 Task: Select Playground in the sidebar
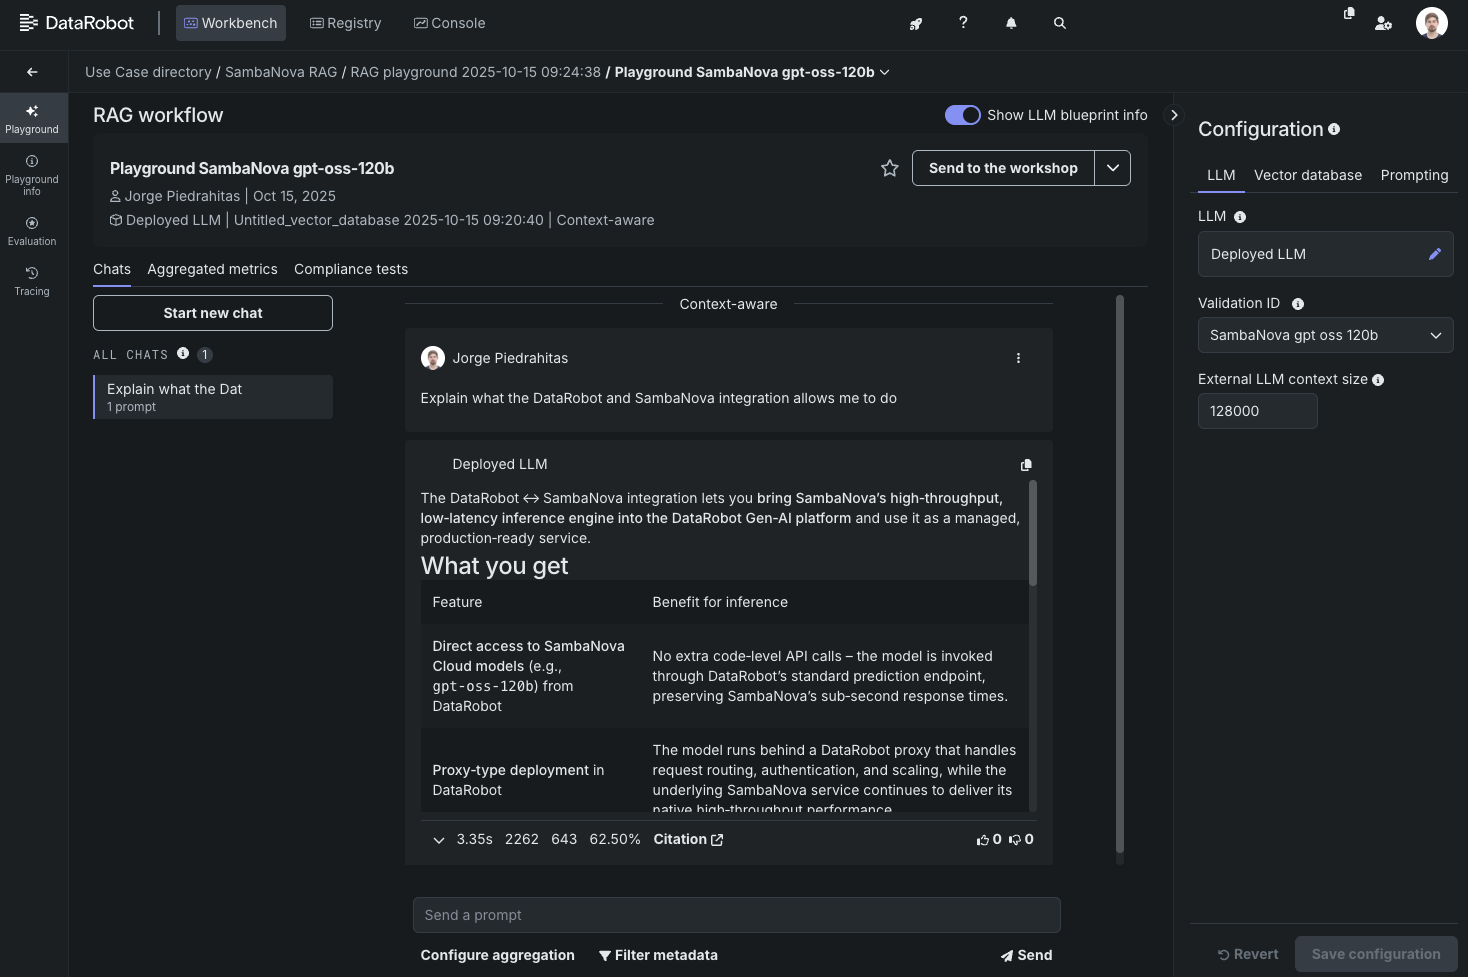(32, 119)
